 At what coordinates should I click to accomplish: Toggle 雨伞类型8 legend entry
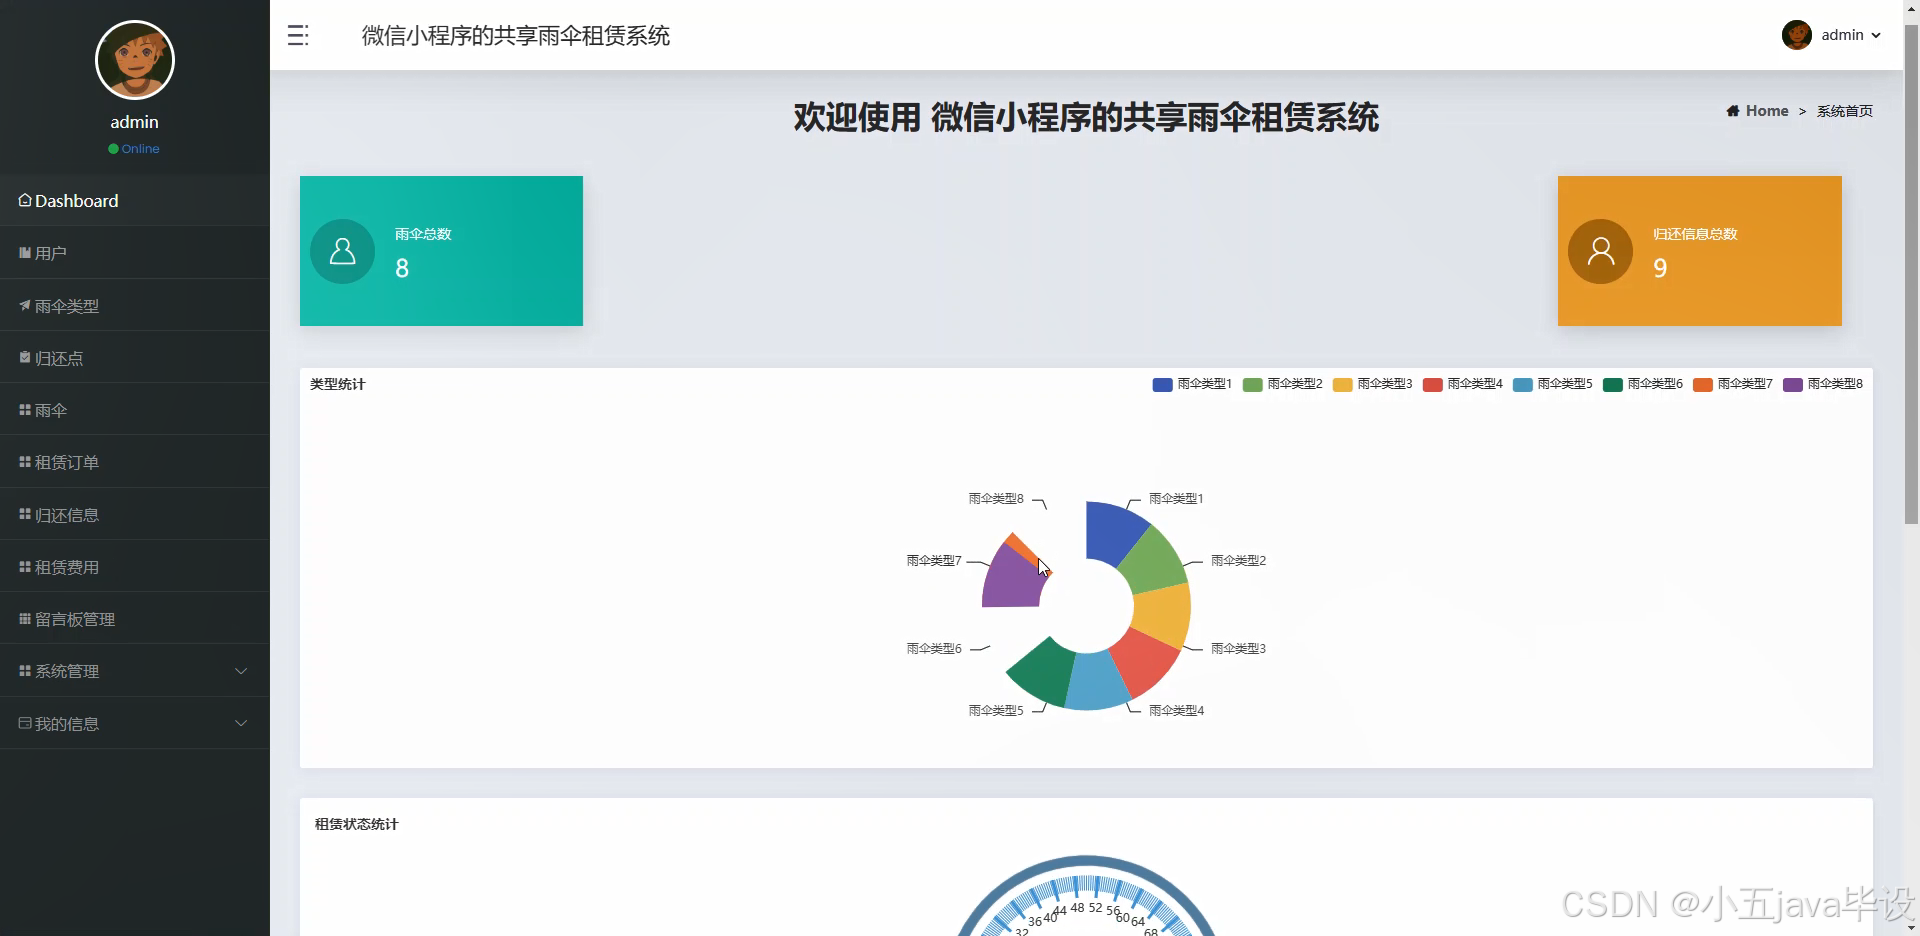coord(1822,384)
